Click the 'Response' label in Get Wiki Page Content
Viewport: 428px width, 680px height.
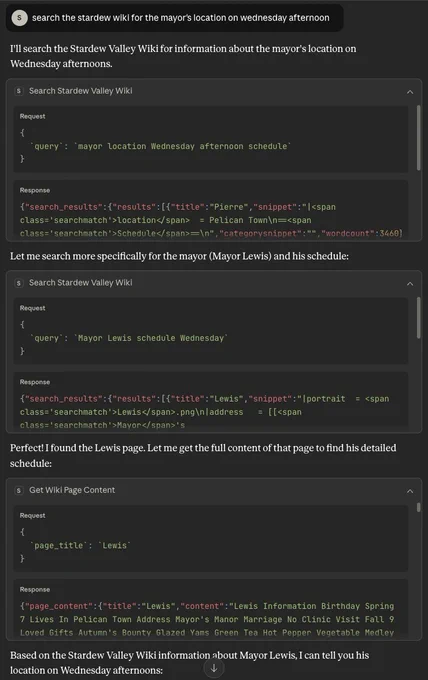click(x=35, y=590)
